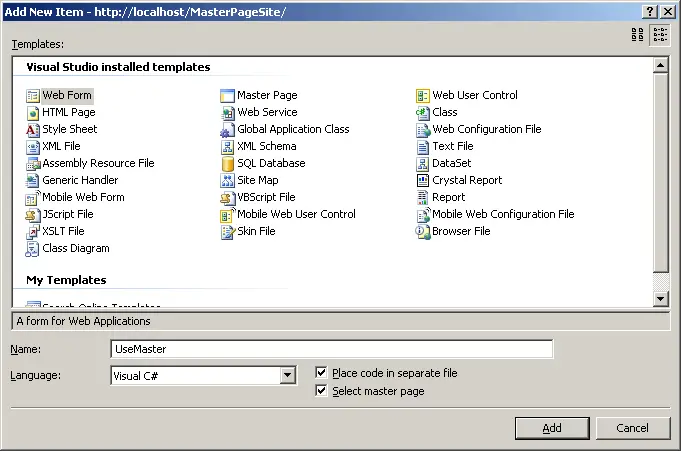Click templates list scroll up arrow
681x451 pixels.
point(660,66)
